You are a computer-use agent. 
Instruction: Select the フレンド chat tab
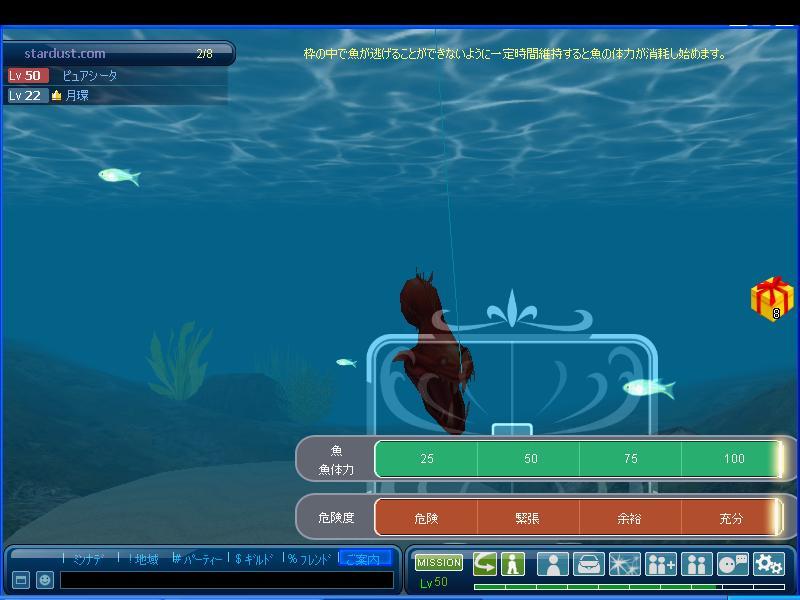tap(309, 559)
